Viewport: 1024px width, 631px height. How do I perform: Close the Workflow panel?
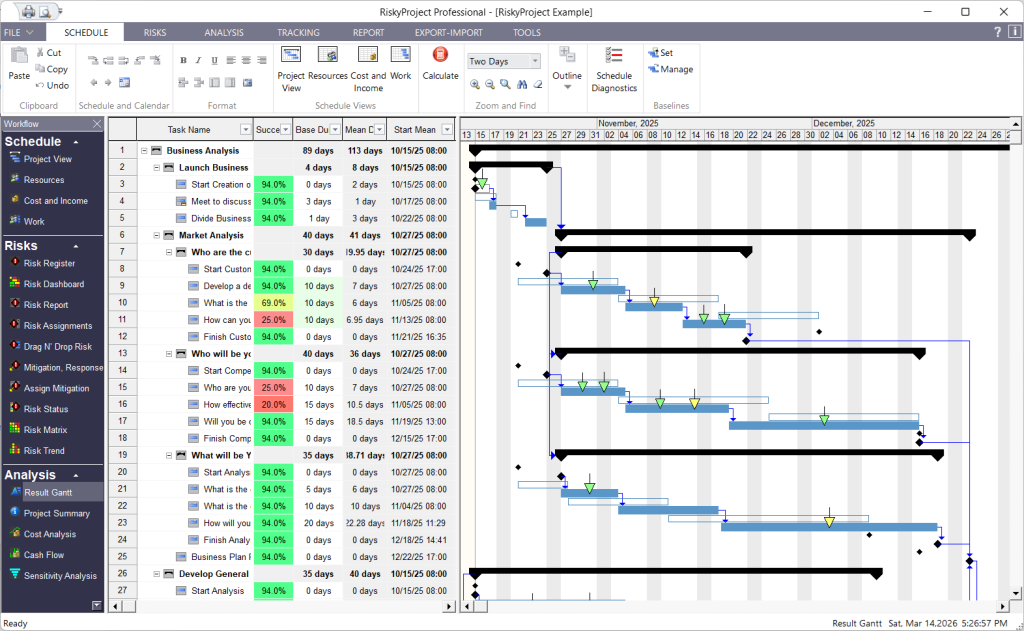tap(97, 124)
